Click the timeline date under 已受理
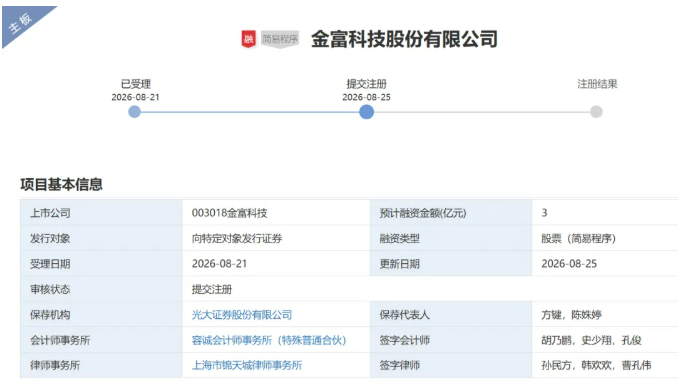This screenshot has width=683, height=381. coord(135,97)
